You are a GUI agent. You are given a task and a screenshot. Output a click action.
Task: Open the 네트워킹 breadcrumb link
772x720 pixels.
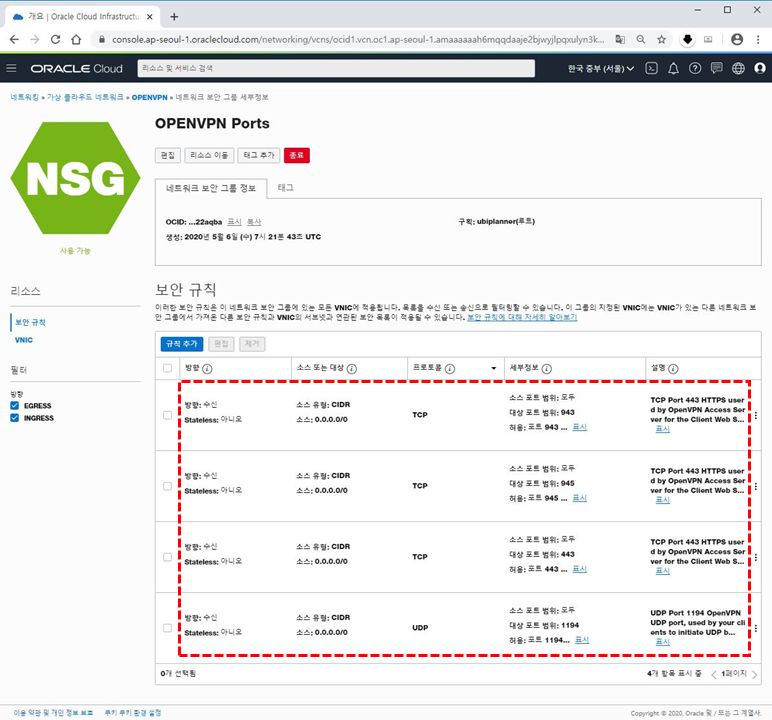[x=25, y=98]
